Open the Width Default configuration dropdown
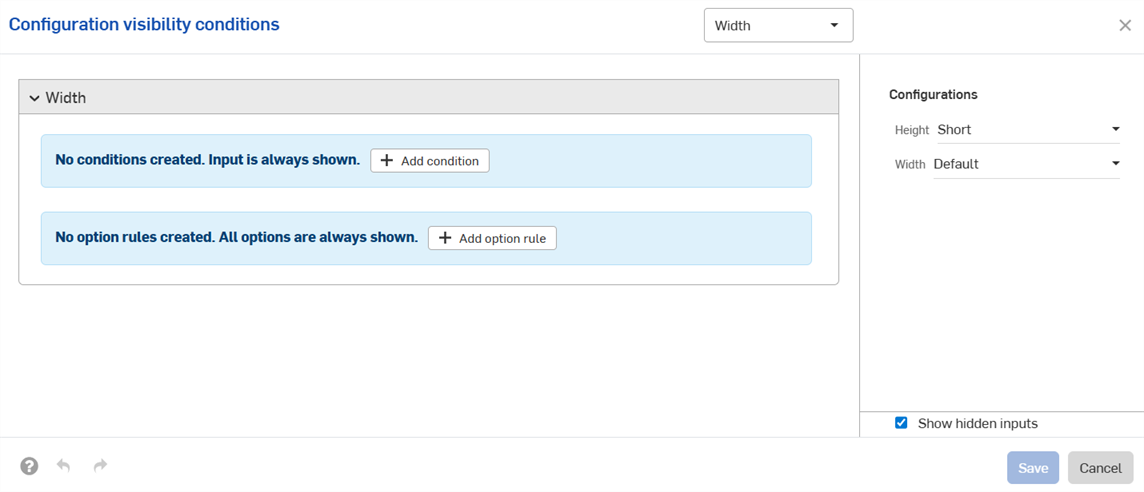This screenshot has width=1144, height=492. 1027,164
